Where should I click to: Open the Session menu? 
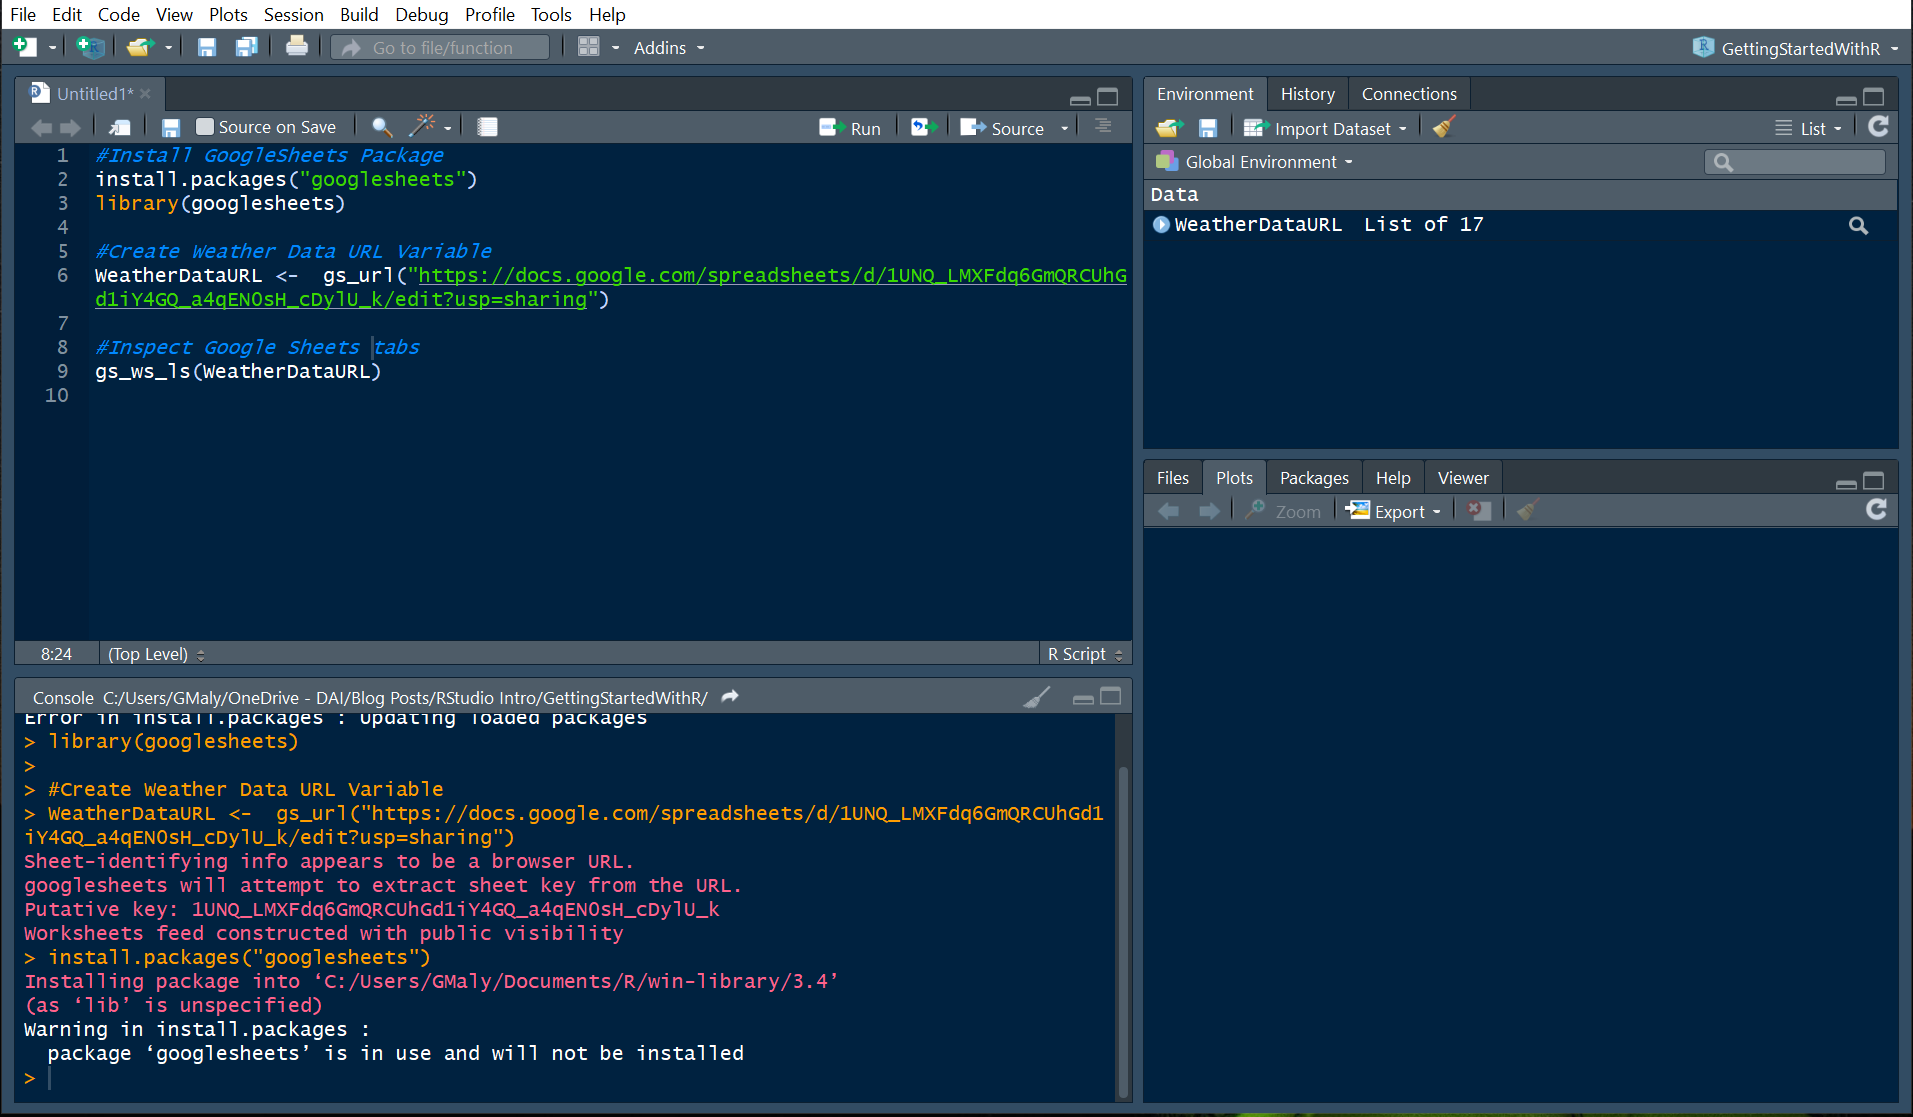tap(293, 14)
